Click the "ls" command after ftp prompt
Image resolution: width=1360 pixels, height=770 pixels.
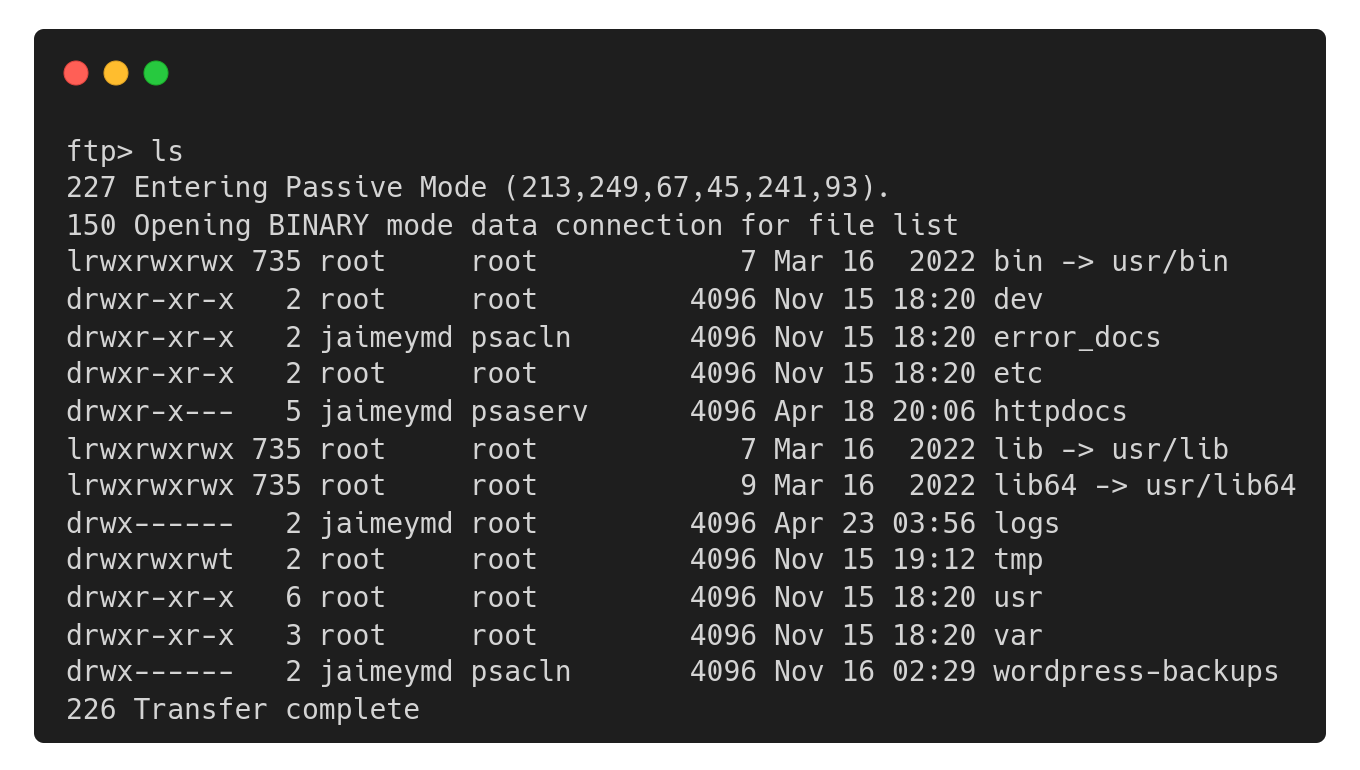tap(167, 151)
